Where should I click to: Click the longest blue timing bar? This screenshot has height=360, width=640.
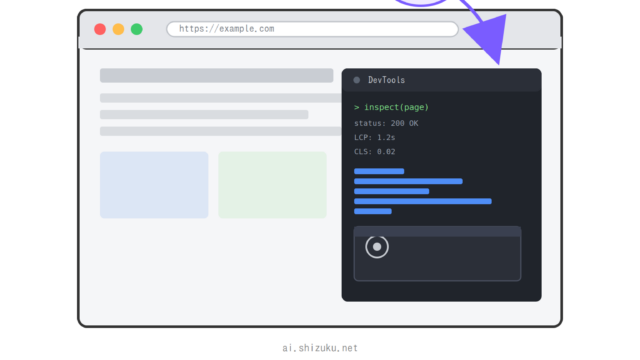coord(423,201)
